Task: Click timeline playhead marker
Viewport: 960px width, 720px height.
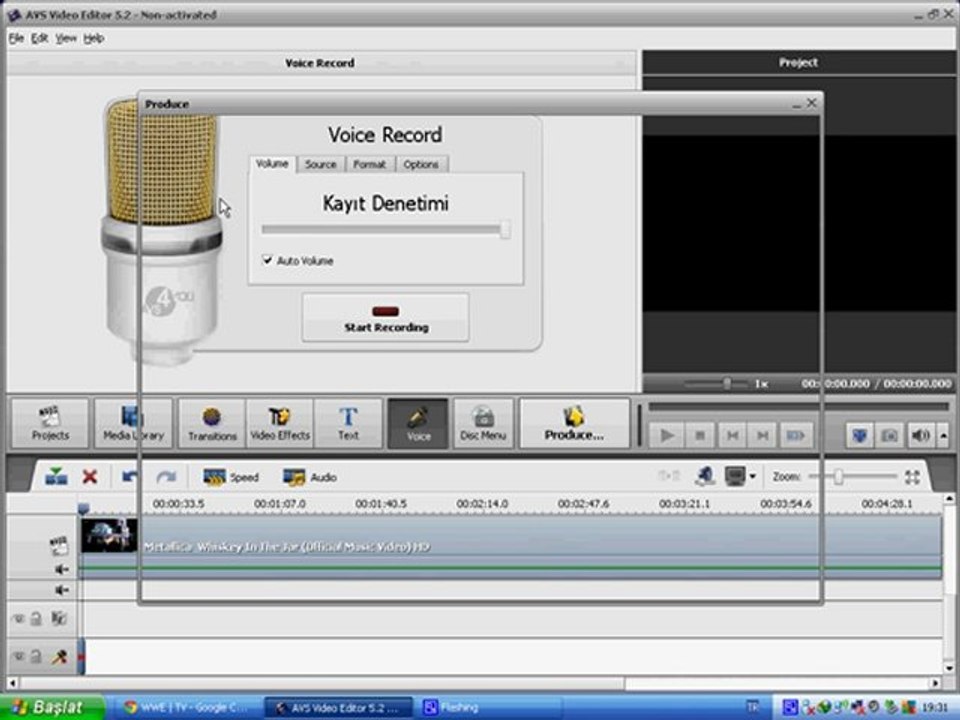Action: click(83, 508)
